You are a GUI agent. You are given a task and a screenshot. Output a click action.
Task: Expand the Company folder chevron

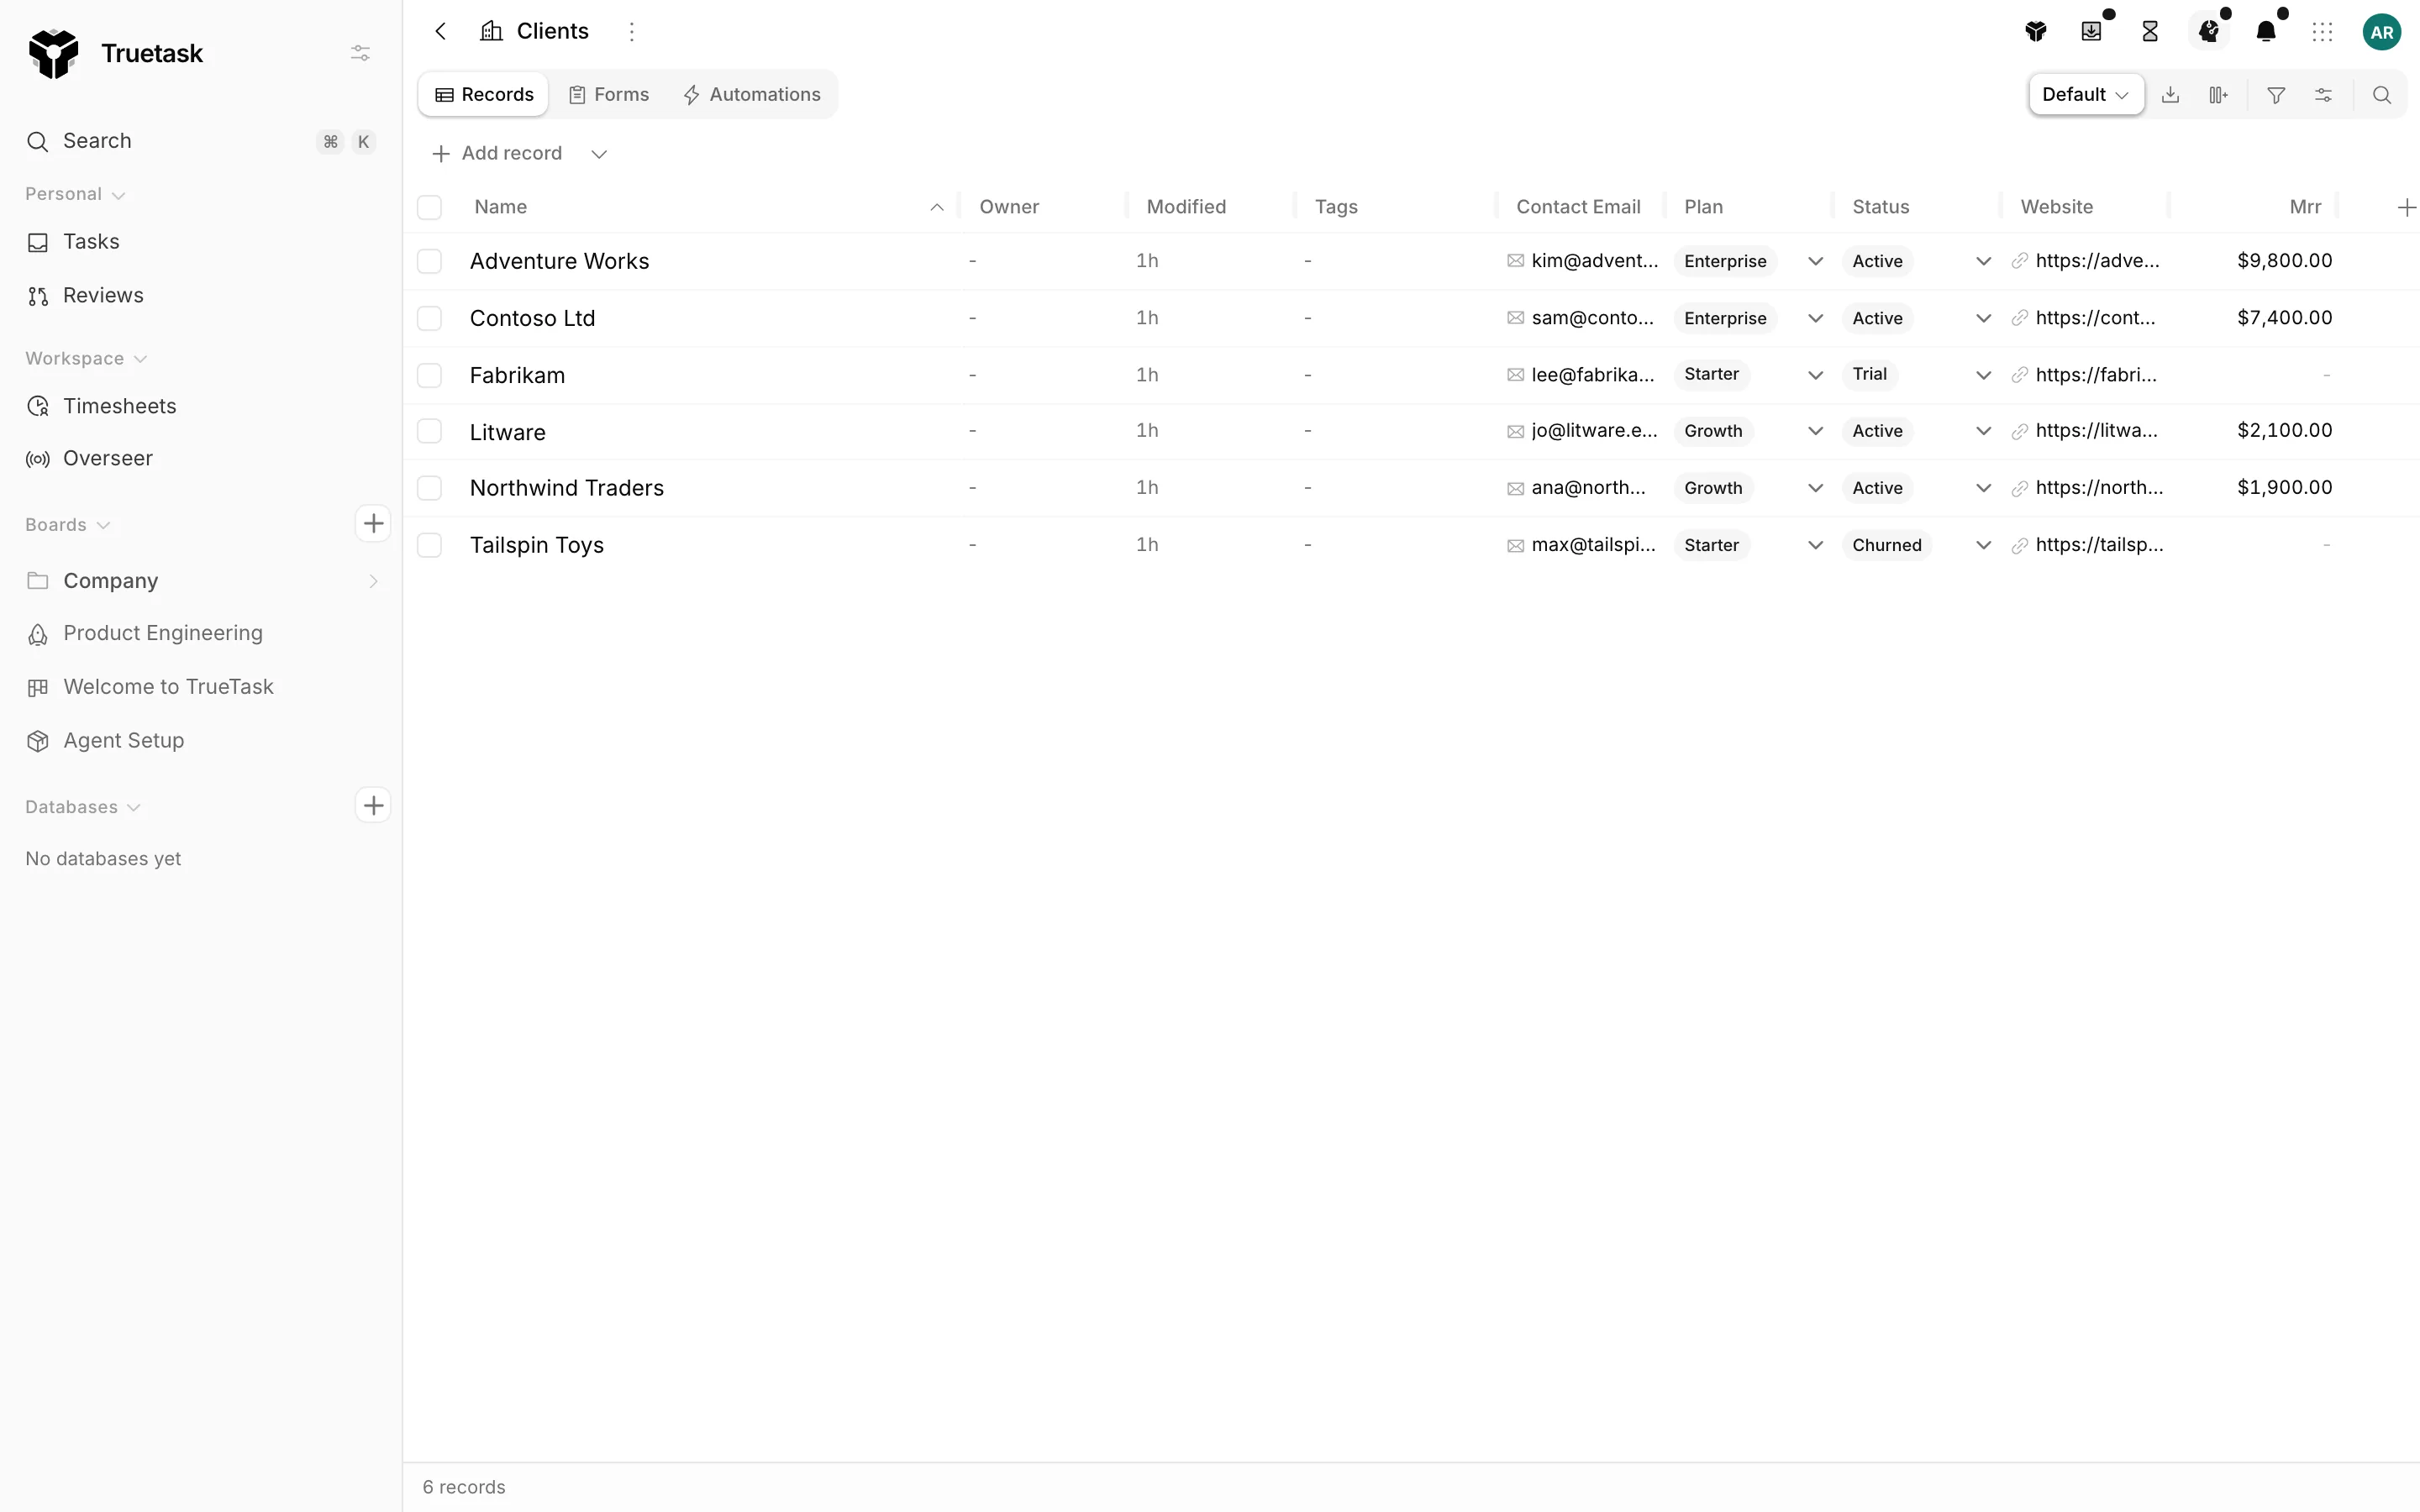pyautogui.click(x=373, y=581)
